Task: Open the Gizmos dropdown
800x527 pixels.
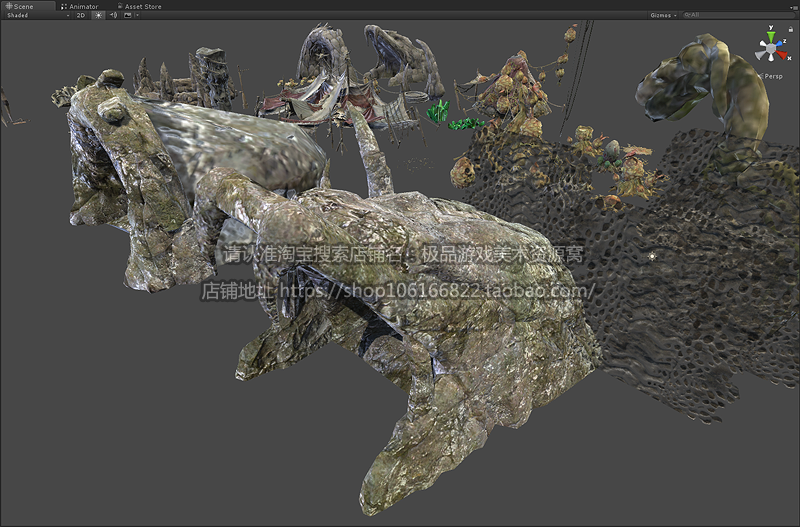Action: point(663,15)
